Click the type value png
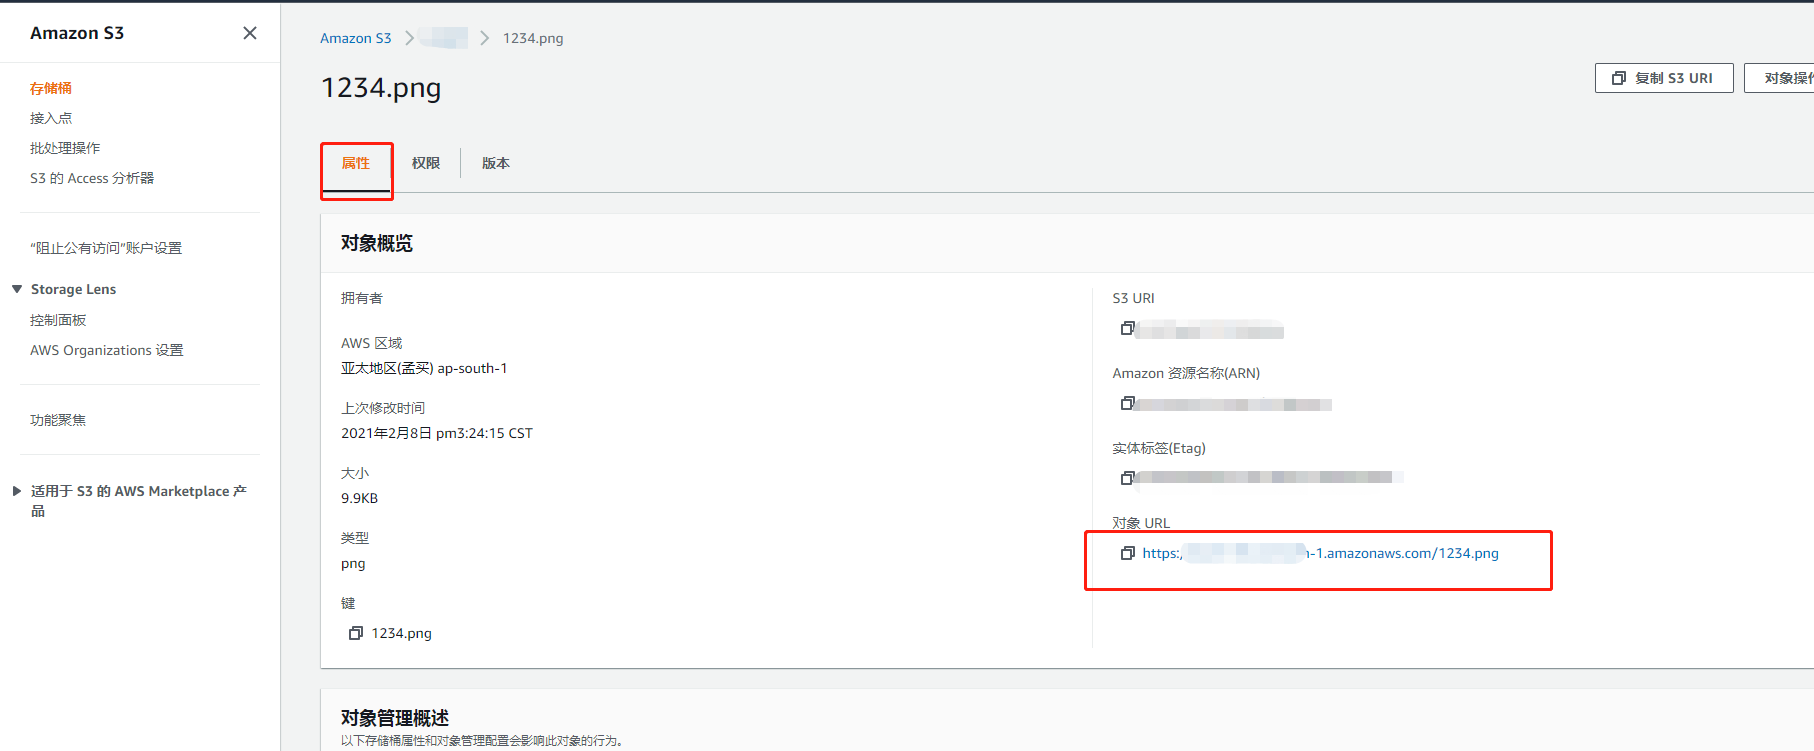 click(x=353, y=564)
